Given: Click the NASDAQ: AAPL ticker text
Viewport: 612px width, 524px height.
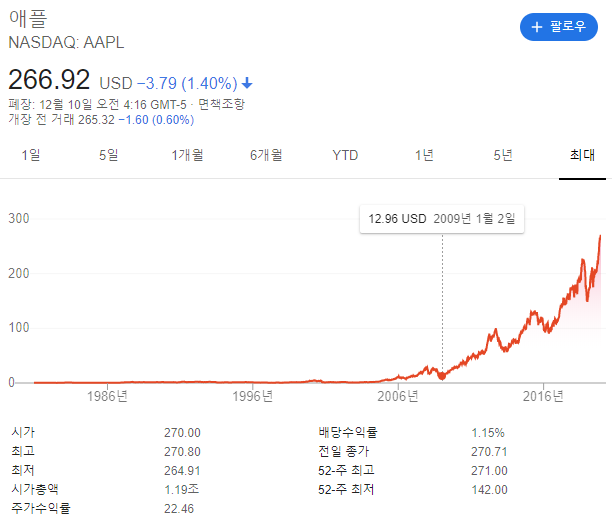Looking at the screenshot, I should [66, 43].
